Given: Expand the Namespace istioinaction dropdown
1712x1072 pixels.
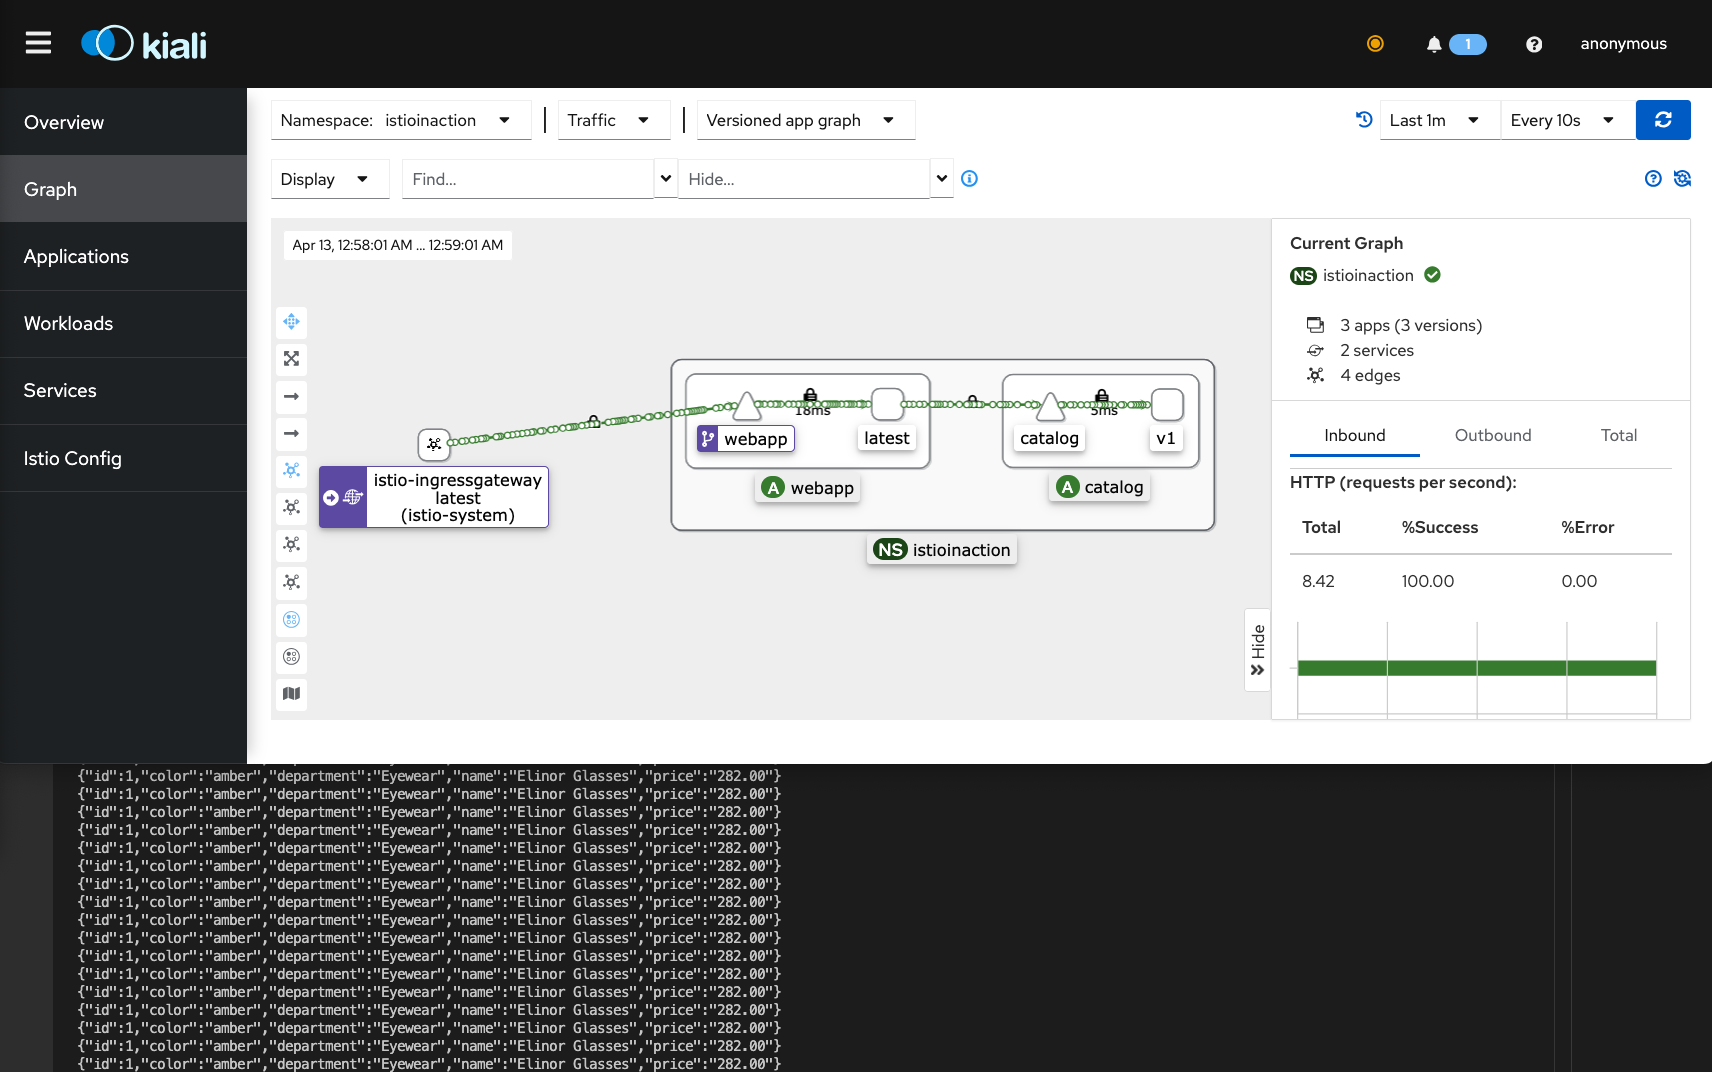Looking at the screenshot, I should coord(401,120).
